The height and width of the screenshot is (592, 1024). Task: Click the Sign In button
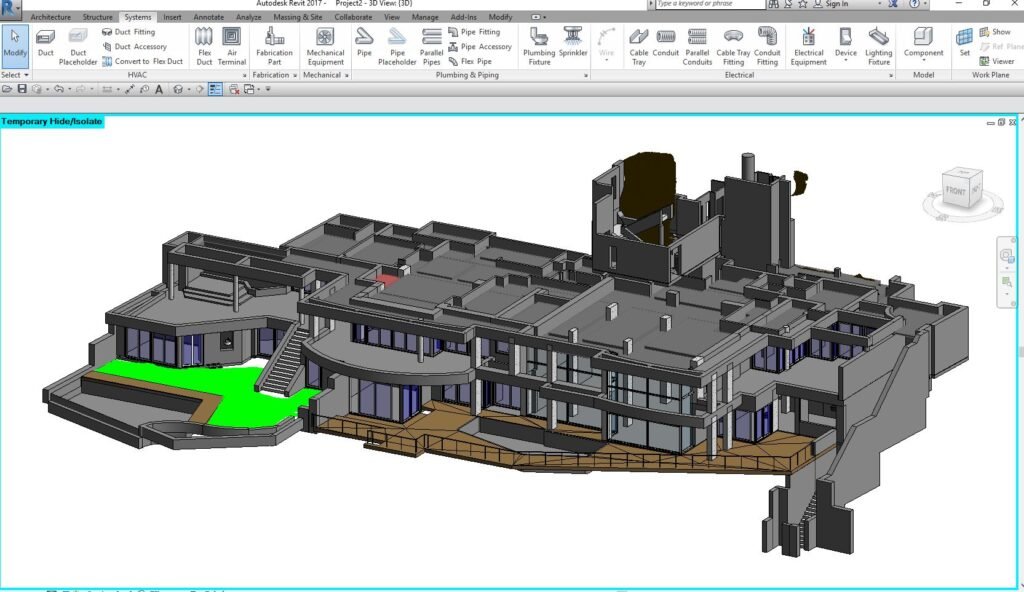tap(835, 4)
